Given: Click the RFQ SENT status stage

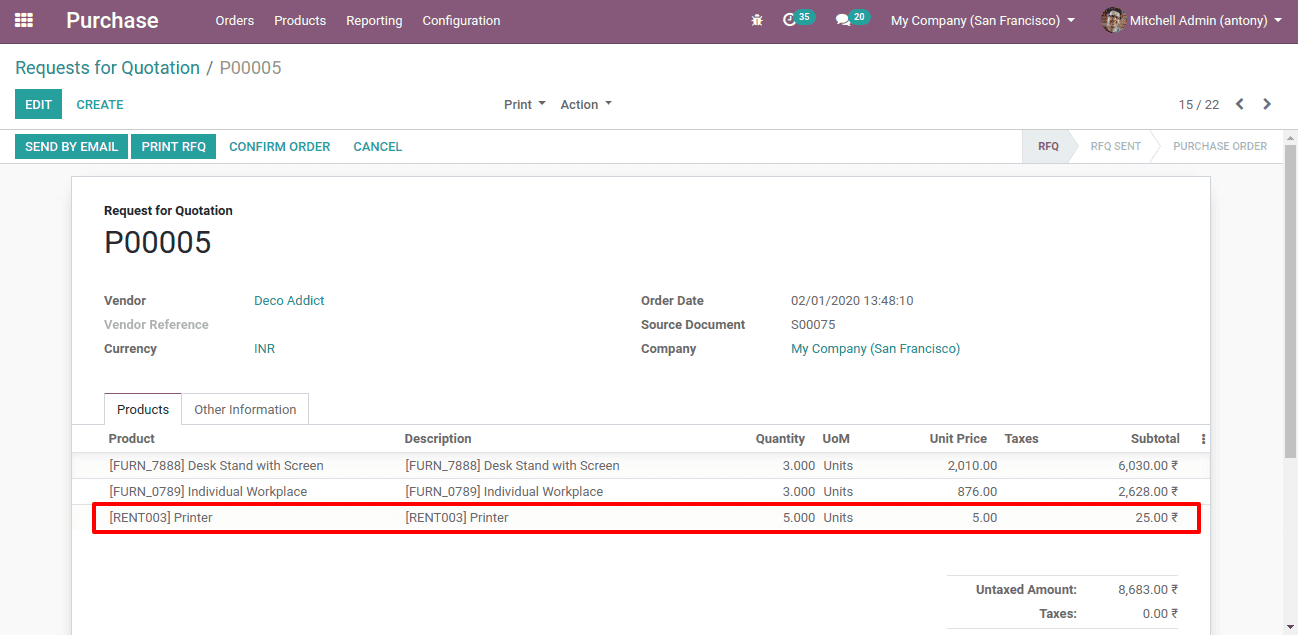Looking at the screenshot, I should point(1115,146).
